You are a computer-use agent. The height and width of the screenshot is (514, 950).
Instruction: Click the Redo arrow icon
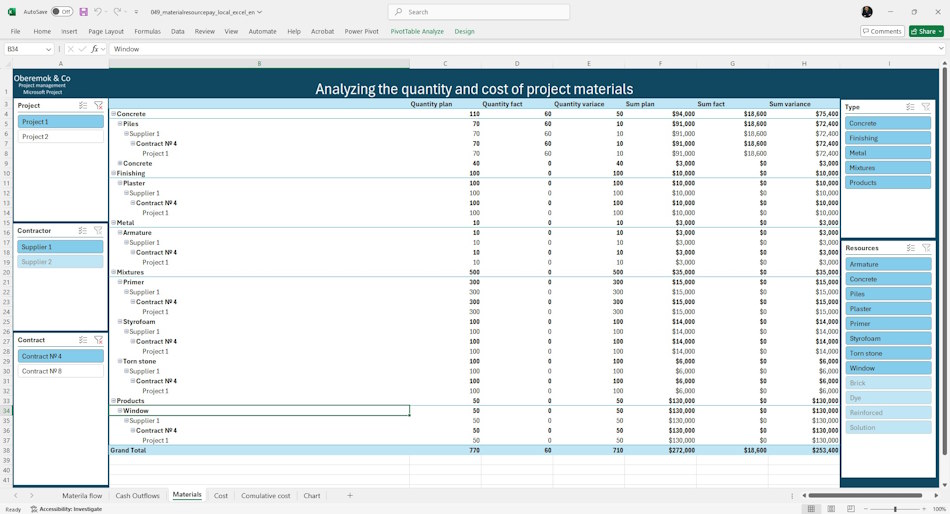click(117, 12)
